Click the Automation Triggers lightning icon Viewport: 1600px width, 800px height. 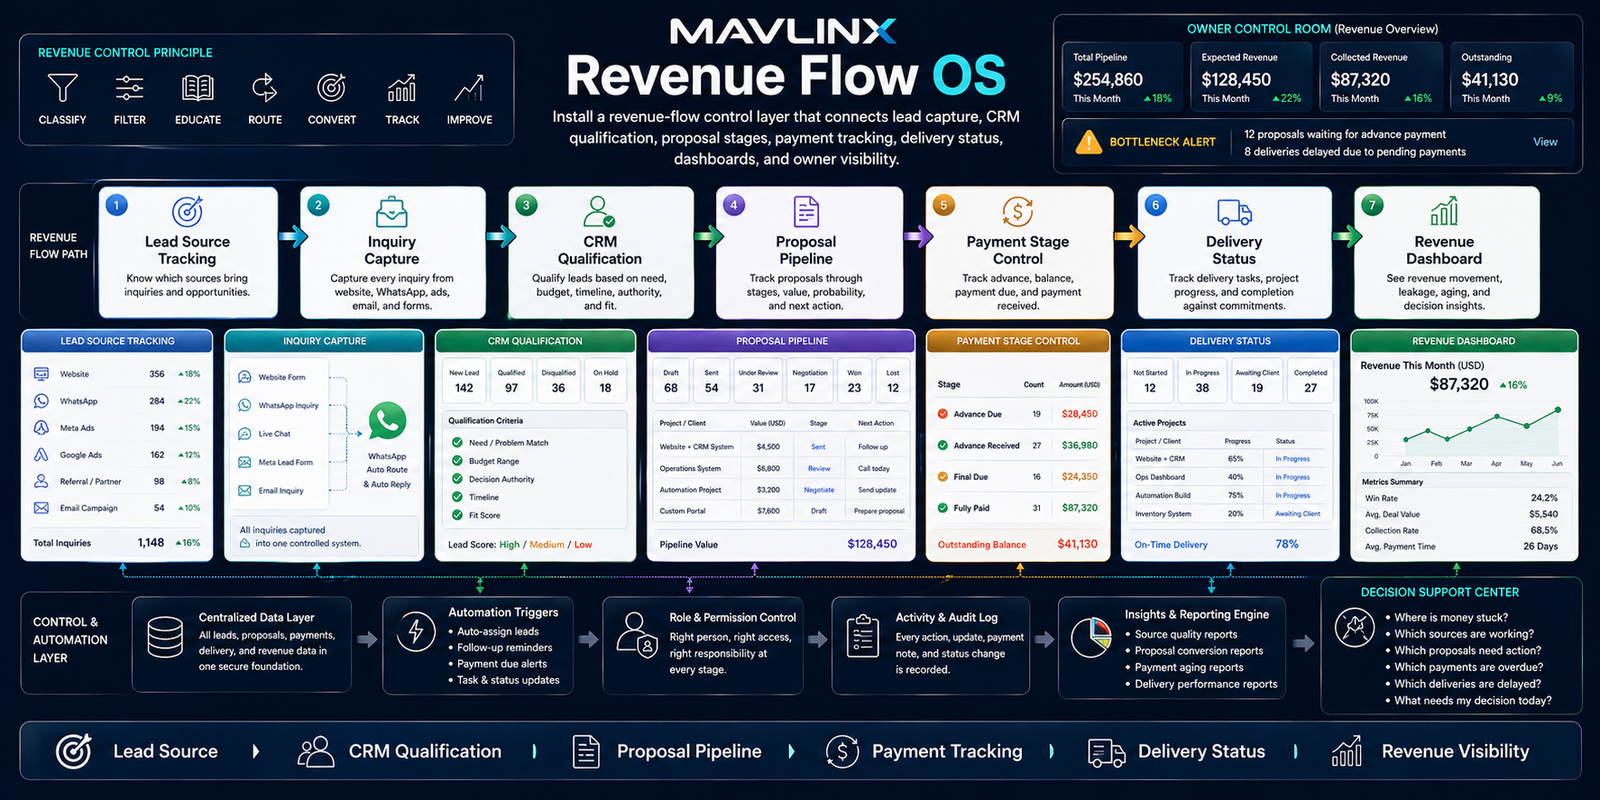click(x=416, y=632)
